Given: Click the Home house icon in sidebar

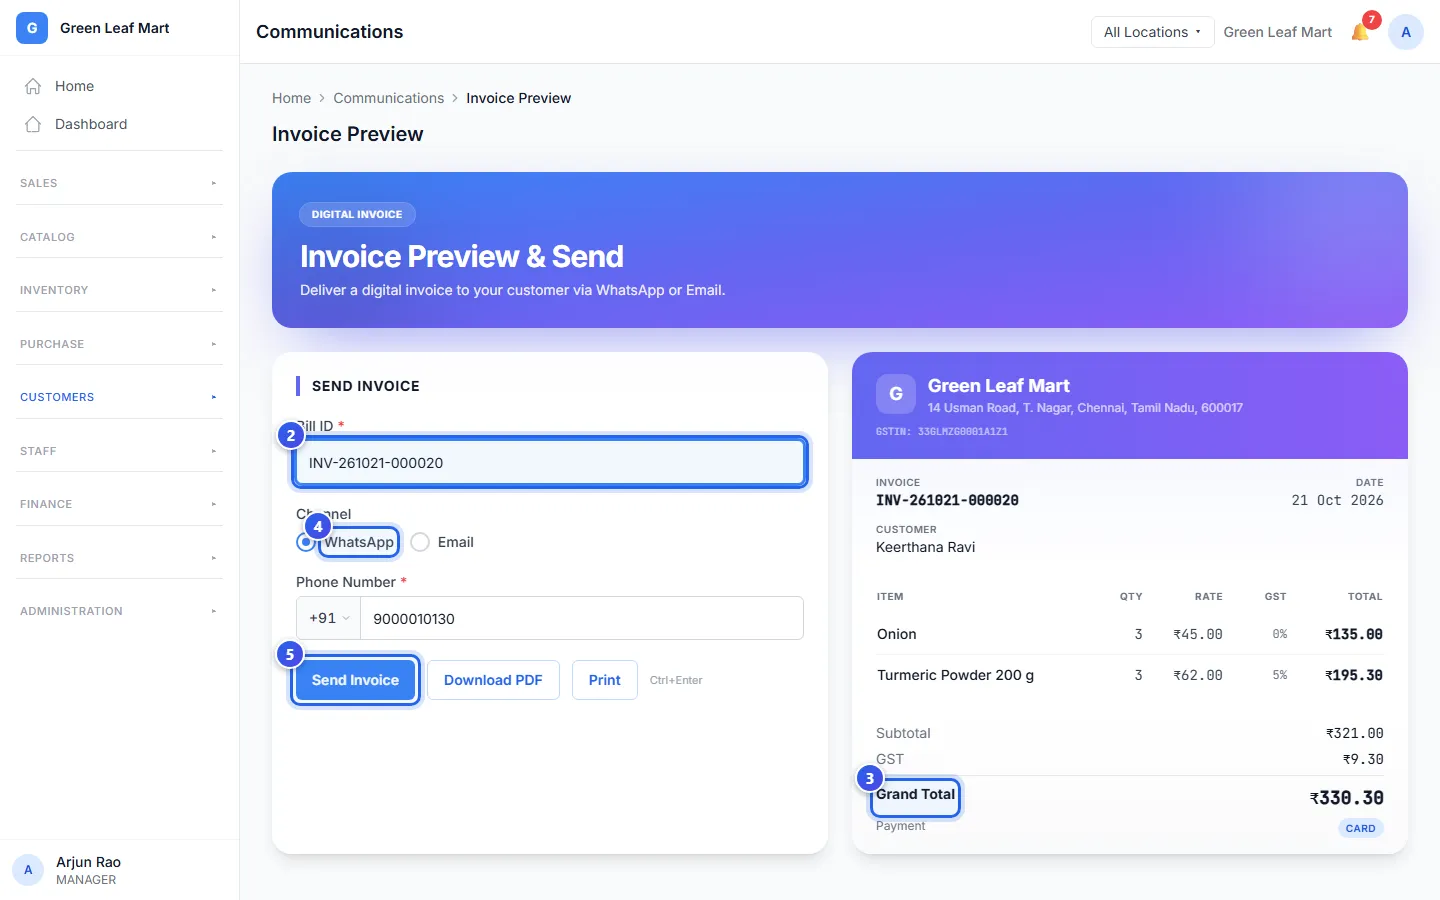Looking at the screenshot, I should click(x=33, y=86).
